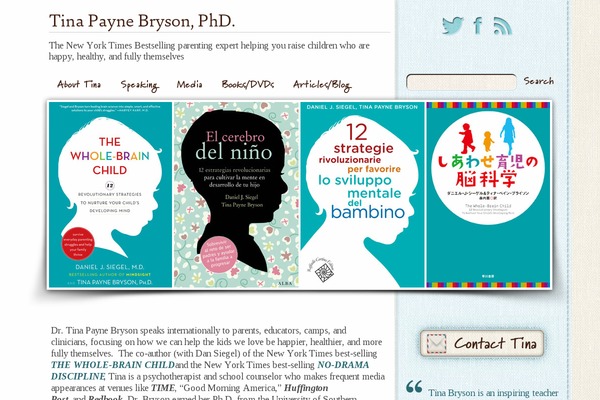Screen dimensions: 600x400
Task: Open the Facebook page icon
Action: point(478,26)
